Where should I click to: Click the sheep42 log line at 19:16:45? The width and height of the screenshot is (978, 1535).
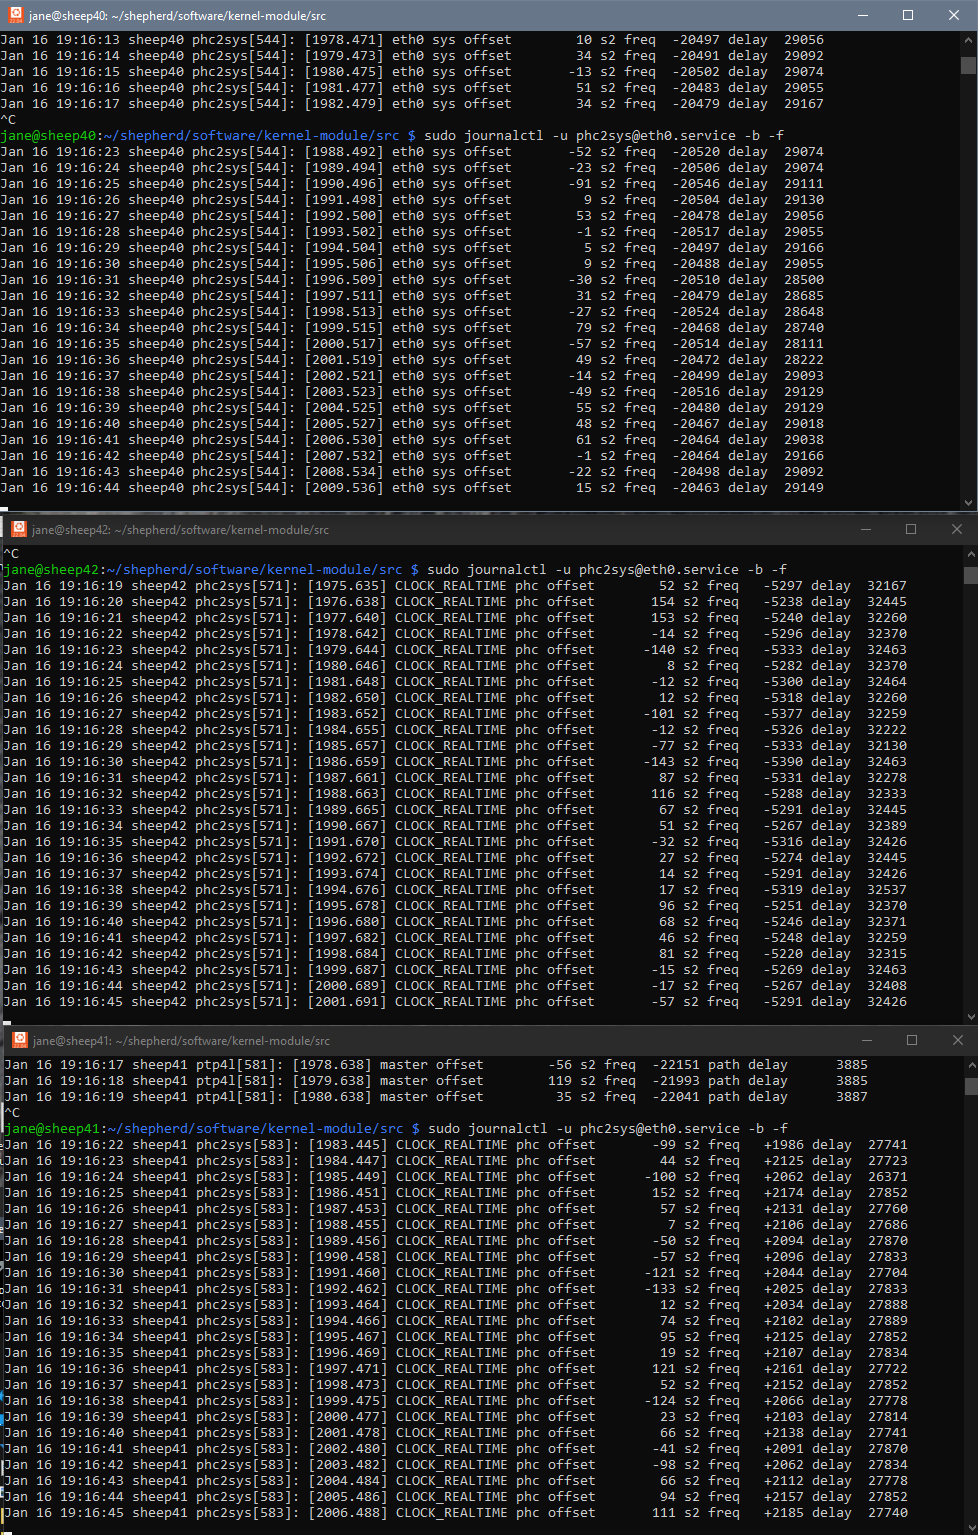point(455,1002)
